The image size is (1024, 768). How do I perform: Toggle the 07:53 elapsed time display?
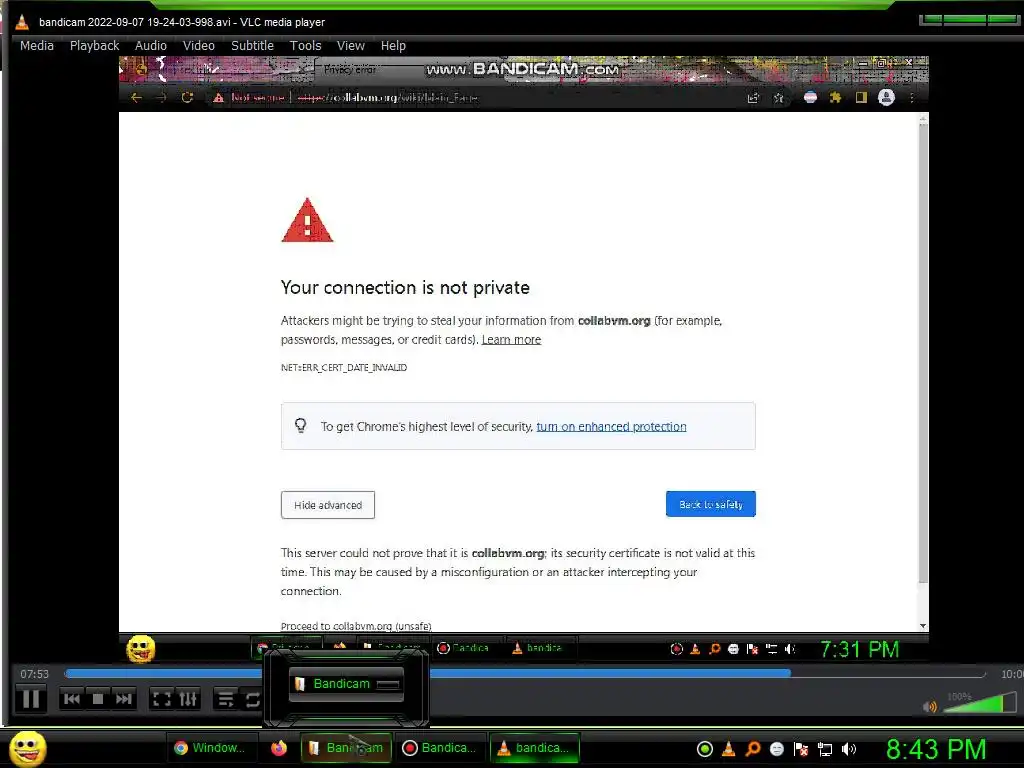[x=34, y=674]
